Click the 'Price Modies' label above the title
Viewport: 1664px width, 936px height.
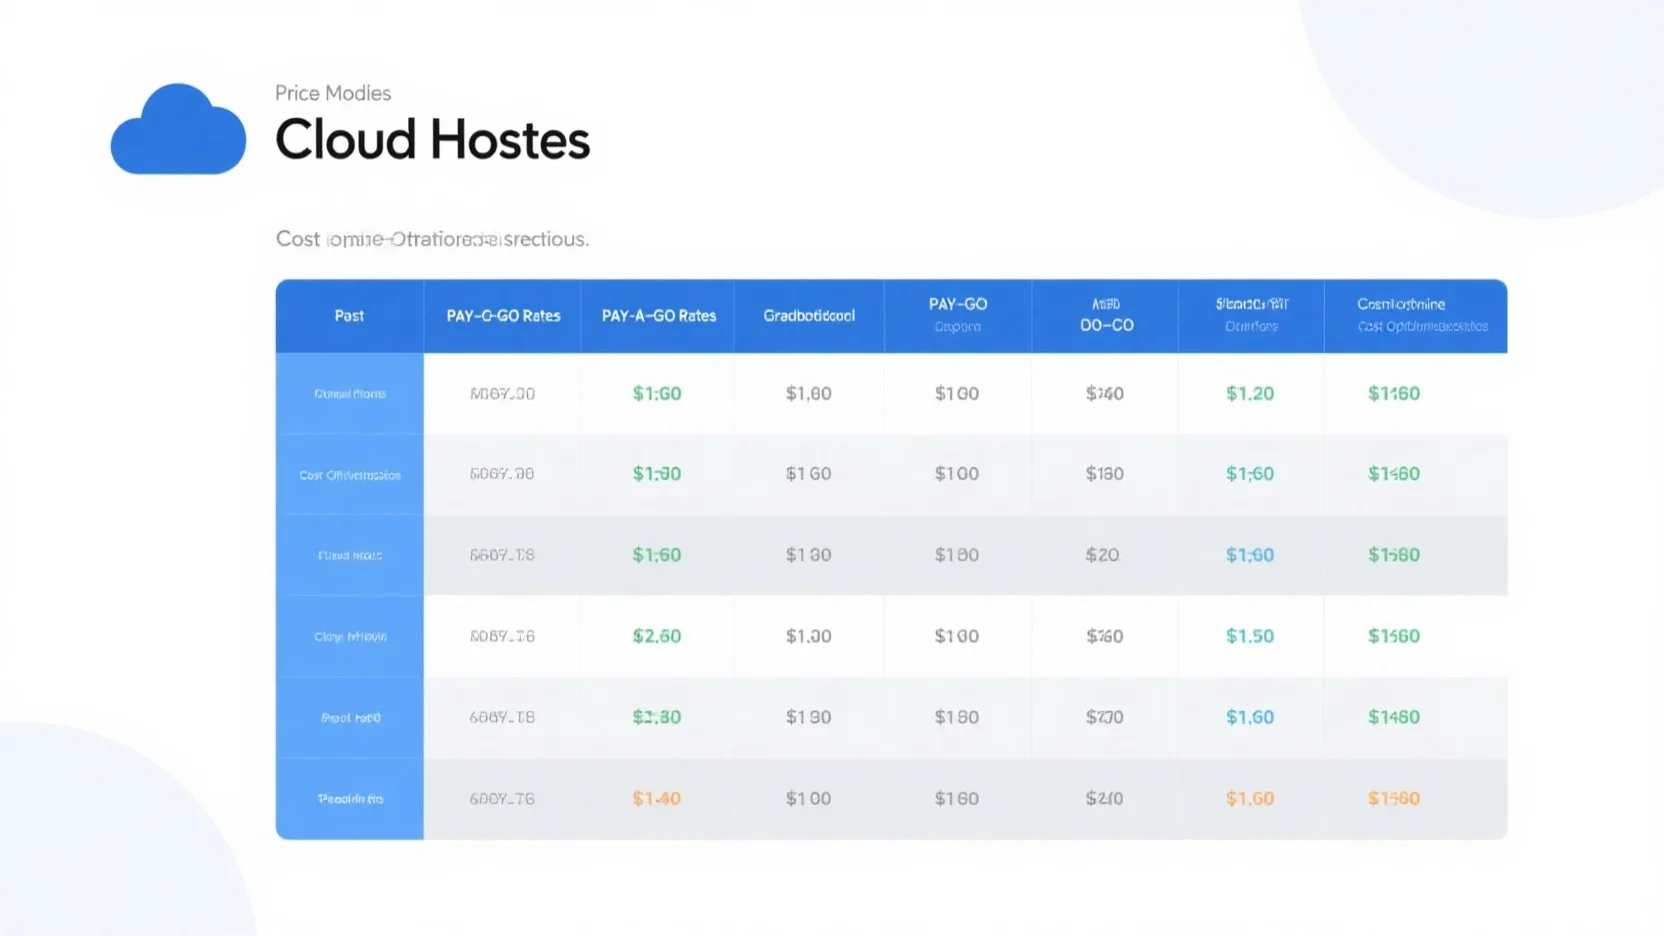point(333,93)
